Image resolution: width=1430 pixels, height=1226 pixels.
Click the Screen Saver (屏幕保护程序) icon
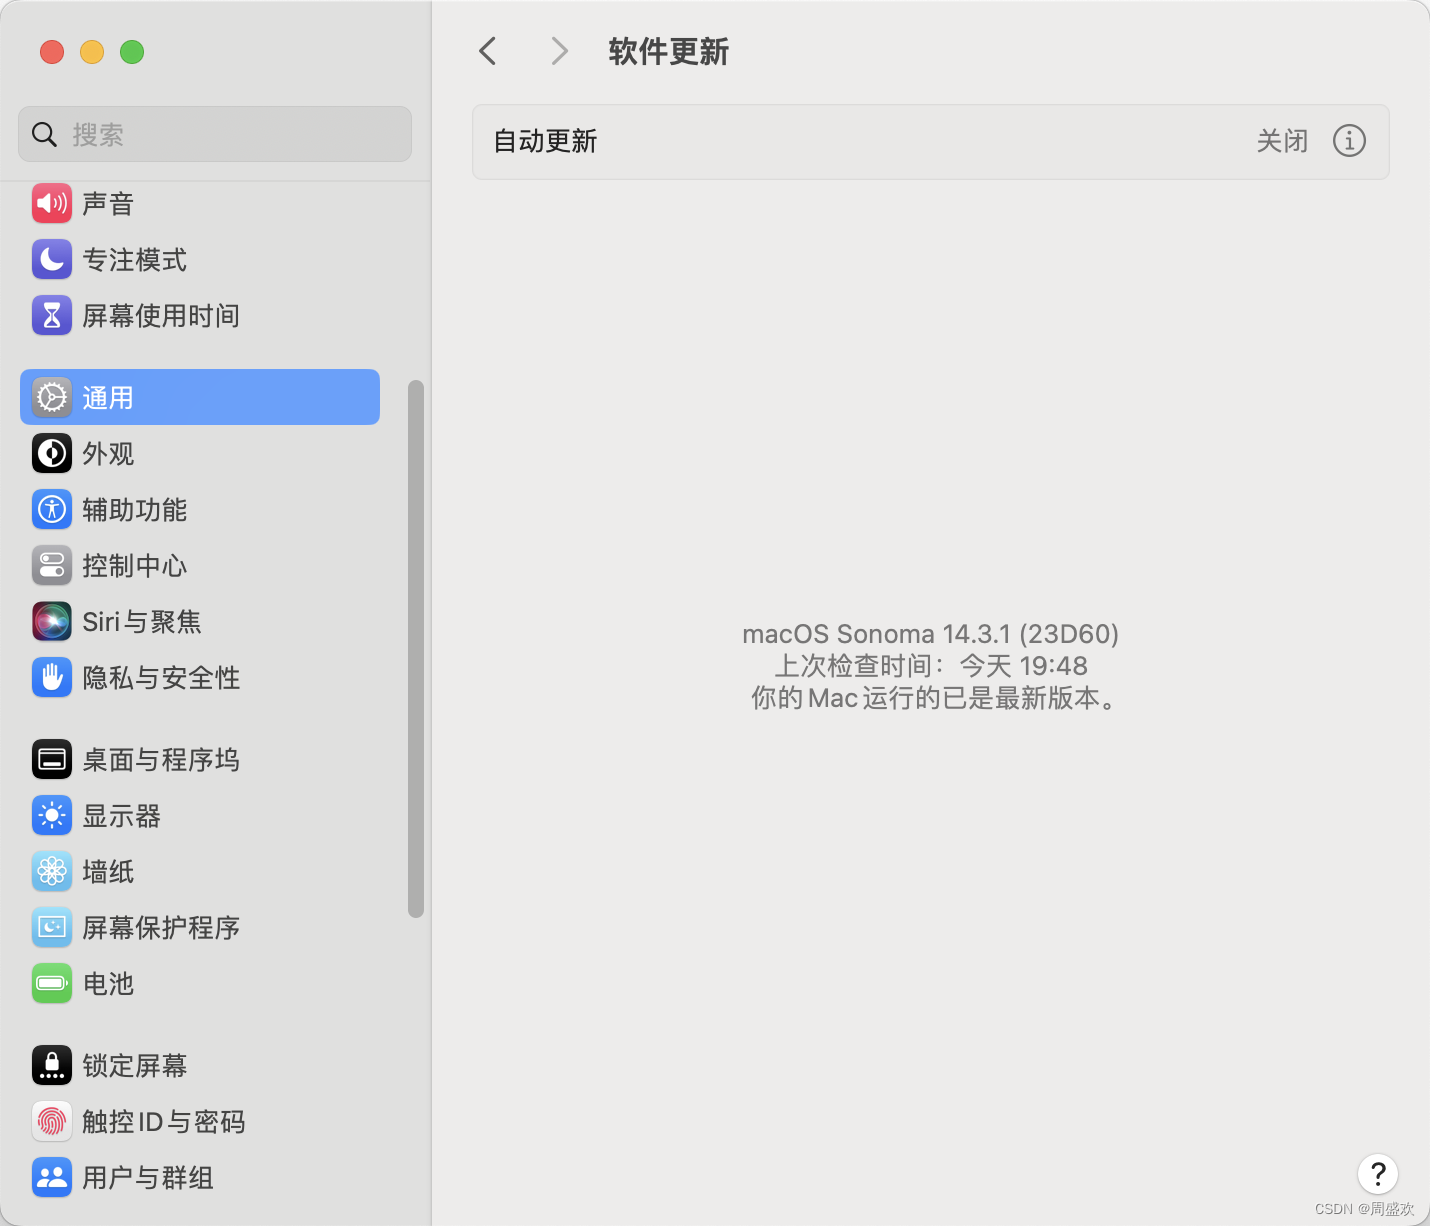point(52,927)
